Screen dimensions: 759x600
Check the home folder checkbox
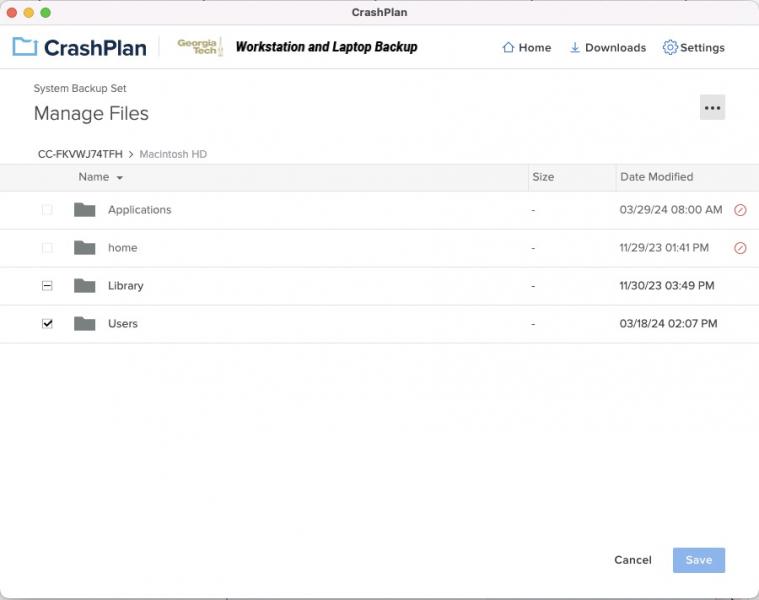click(x=47, y=248)
